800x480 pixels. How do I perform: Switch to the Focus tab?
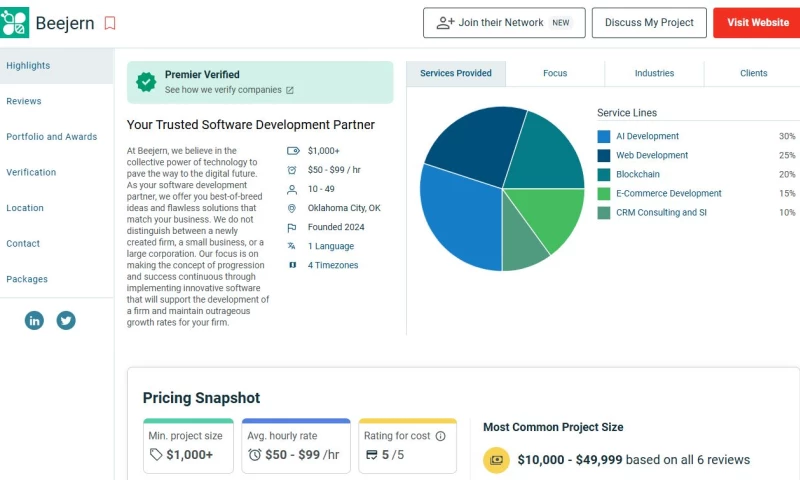[555, 73]
